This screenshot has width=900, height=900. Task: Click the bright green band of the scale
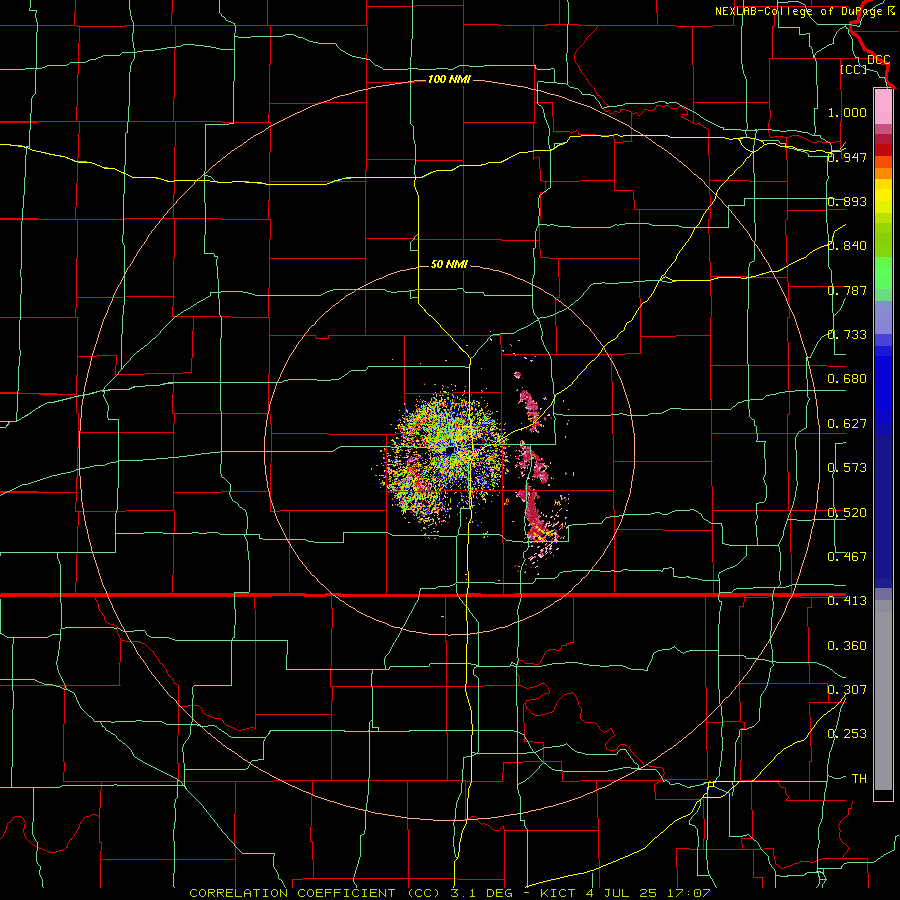tap(883, 273)
